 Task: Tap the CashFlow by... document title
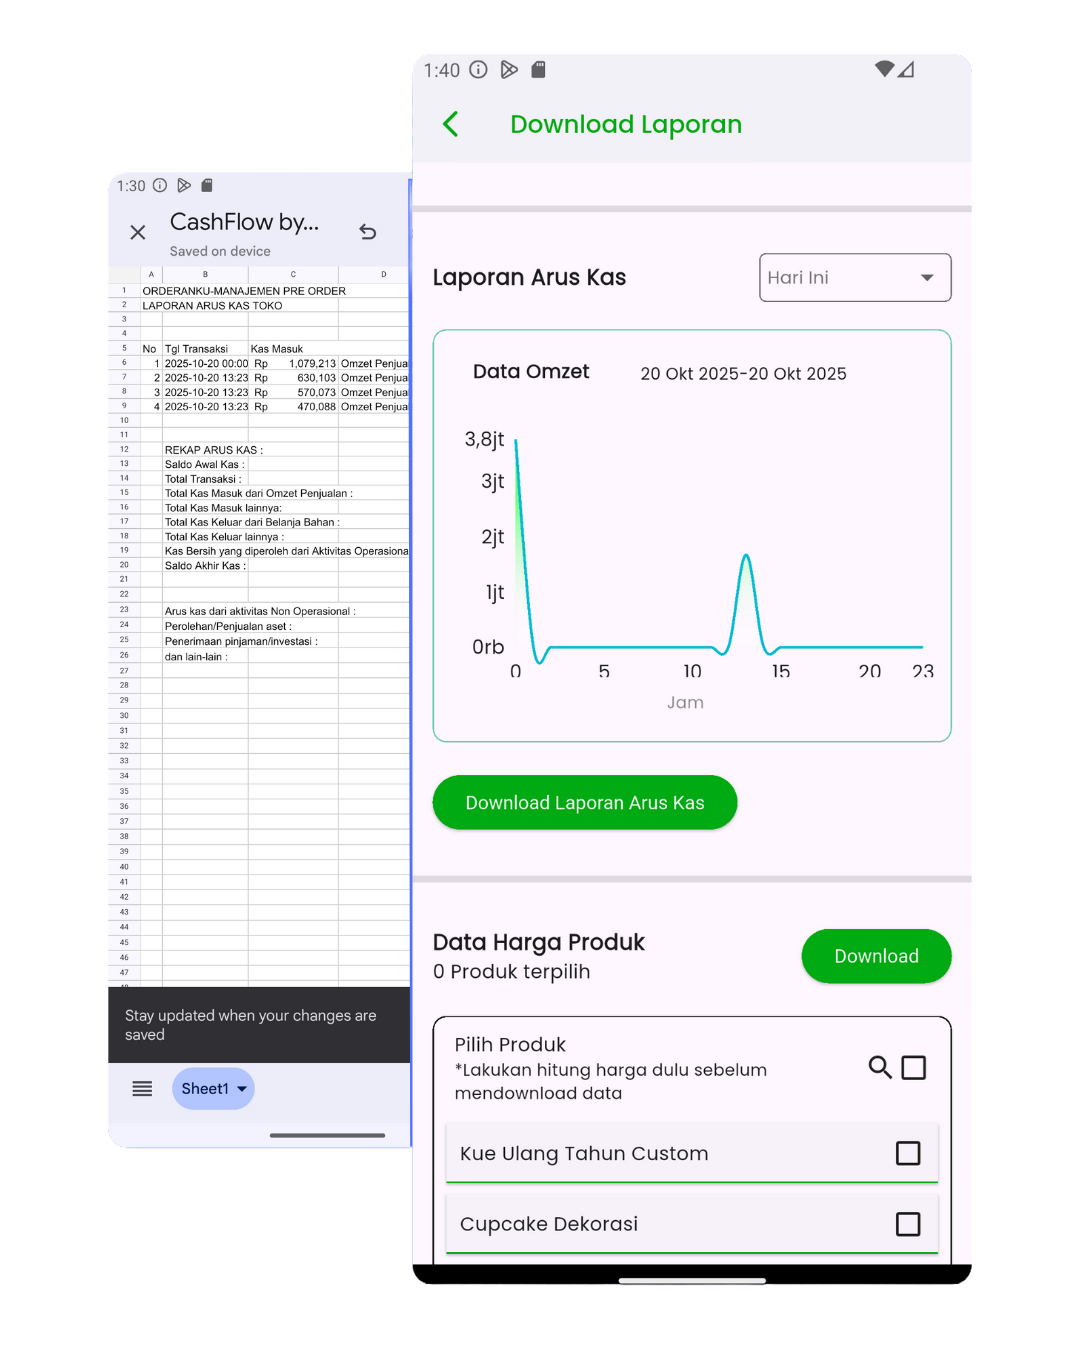point(244,222)
